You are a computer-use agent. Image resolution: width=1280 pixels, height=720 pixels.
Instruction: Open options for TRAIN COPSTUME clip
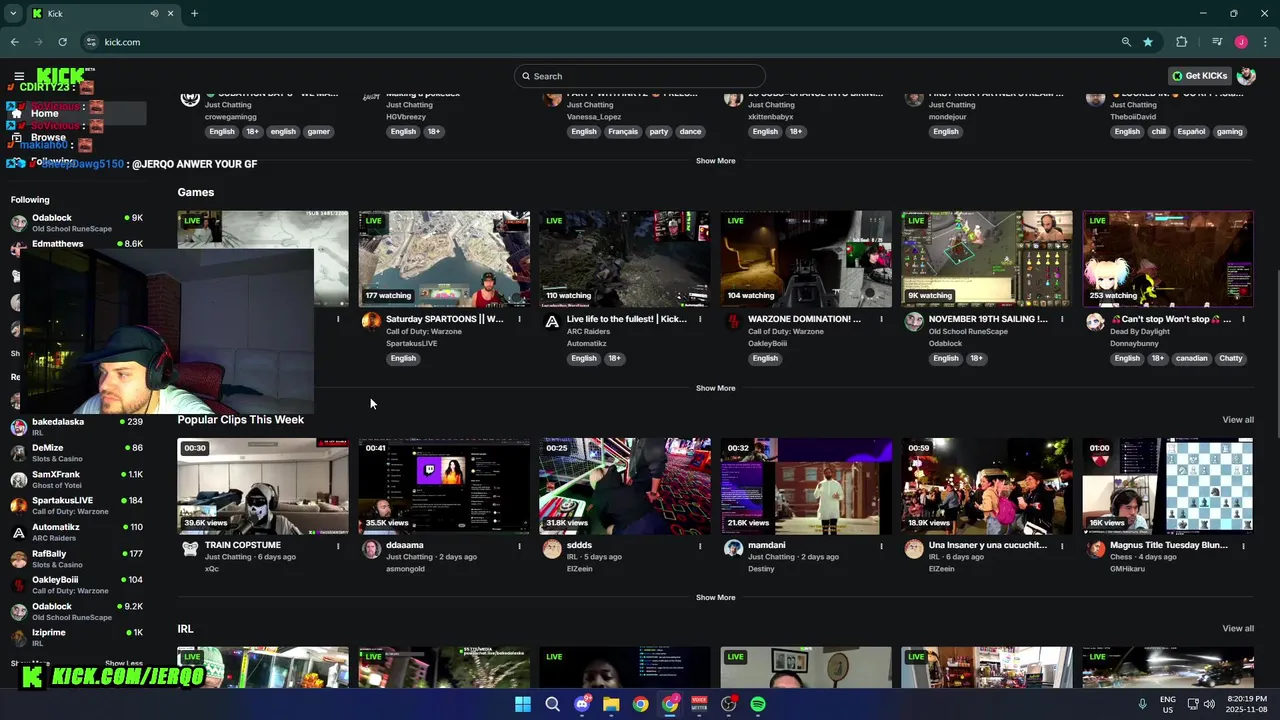[x=338, y=546]
